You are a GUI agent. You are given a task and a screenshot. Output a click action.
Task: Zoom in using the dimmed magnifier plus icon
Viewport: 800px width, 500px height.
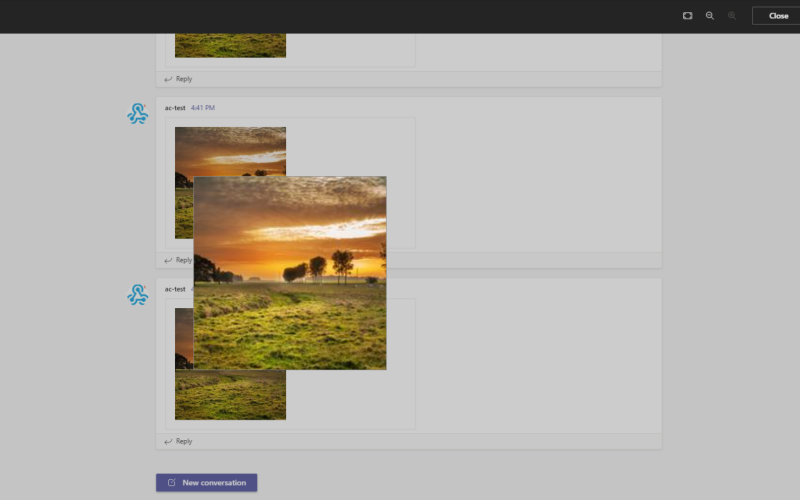point(732,16)
